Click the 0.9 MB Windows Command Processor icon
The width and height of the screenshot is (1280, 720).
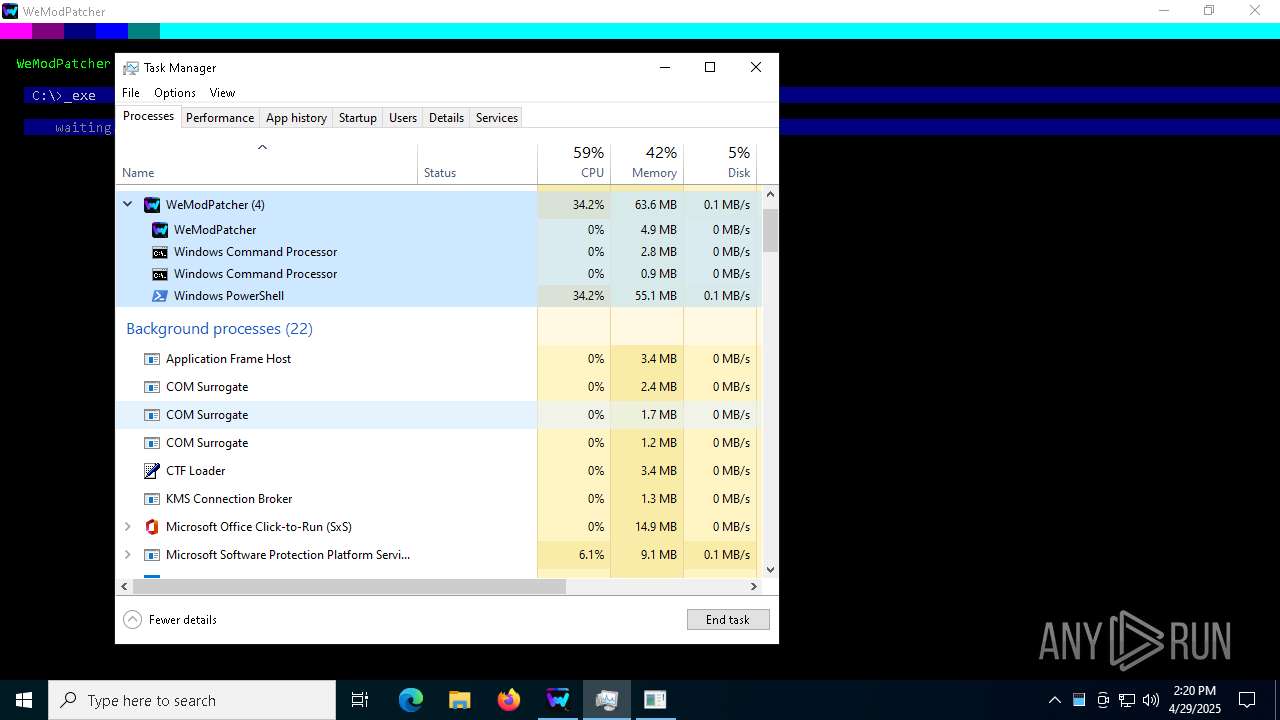[160, 274]
